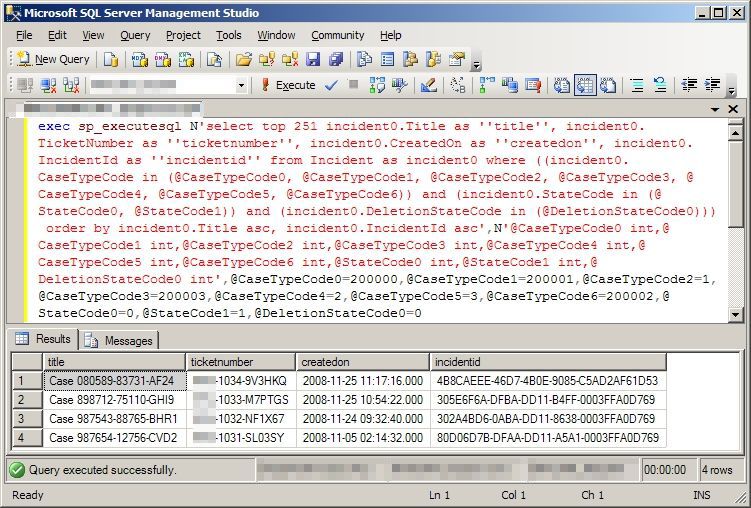The width and height of the screenshot is (751, 508).
Task: Click the Cancel Executing Query stop icon
Action: click(353, 85)
